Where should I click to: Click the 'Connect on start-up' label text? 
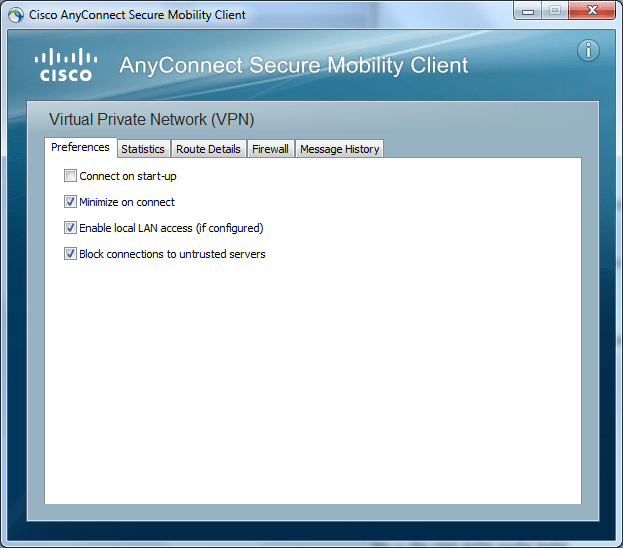[128, 176]
